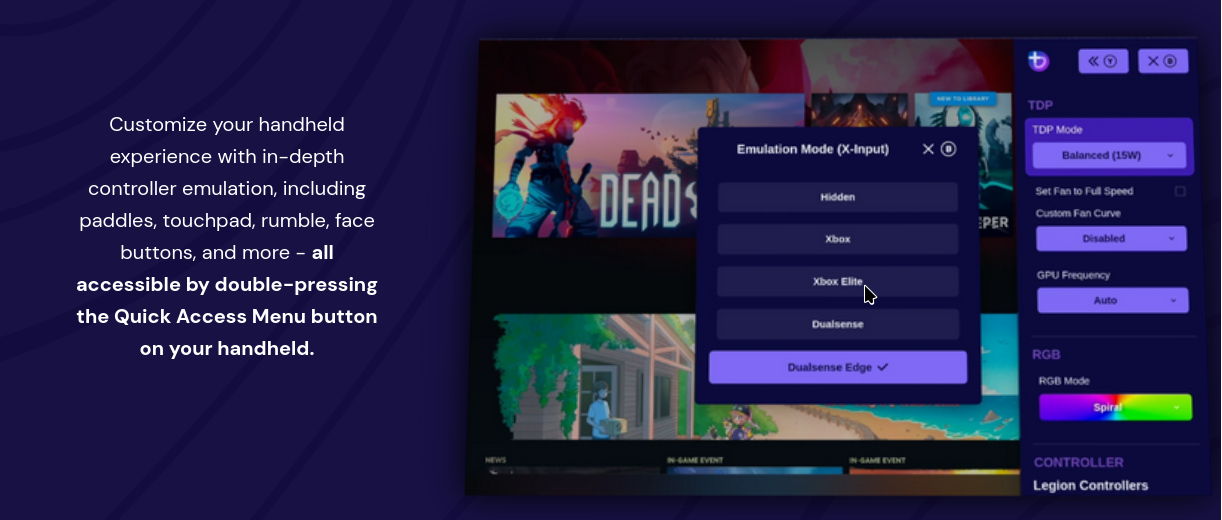Select the Xbox emulation mode

(838, 239)
